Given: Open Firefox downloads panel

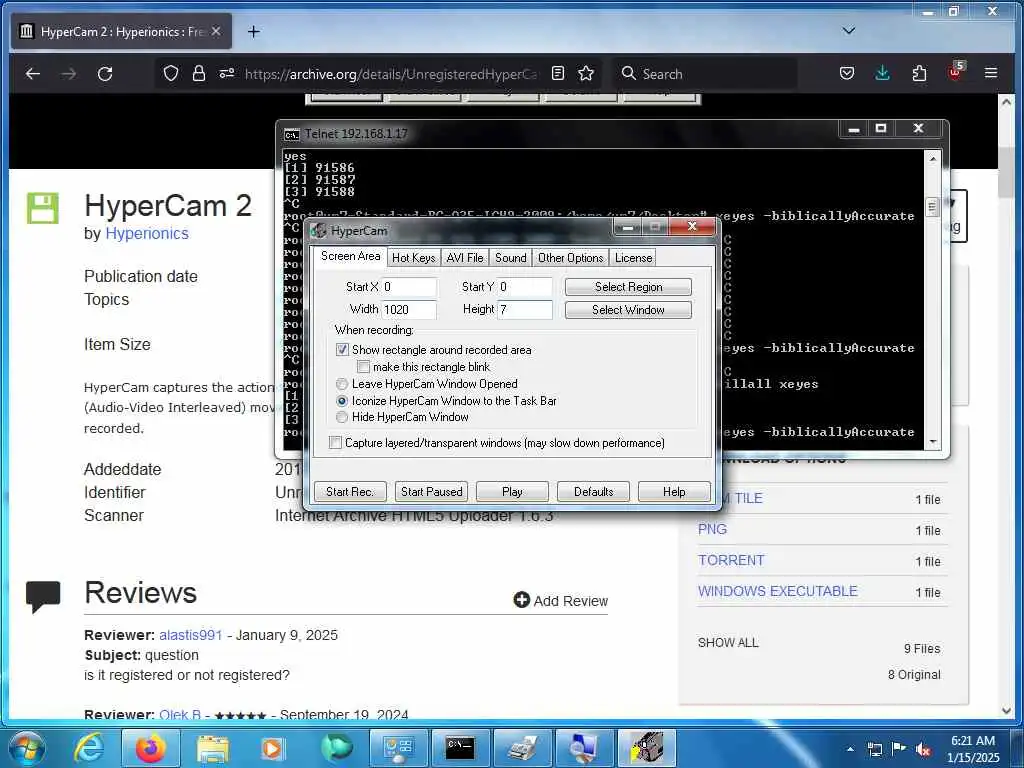Looking at the screenshot, I should pyautogui.click(x=882, y=72).
